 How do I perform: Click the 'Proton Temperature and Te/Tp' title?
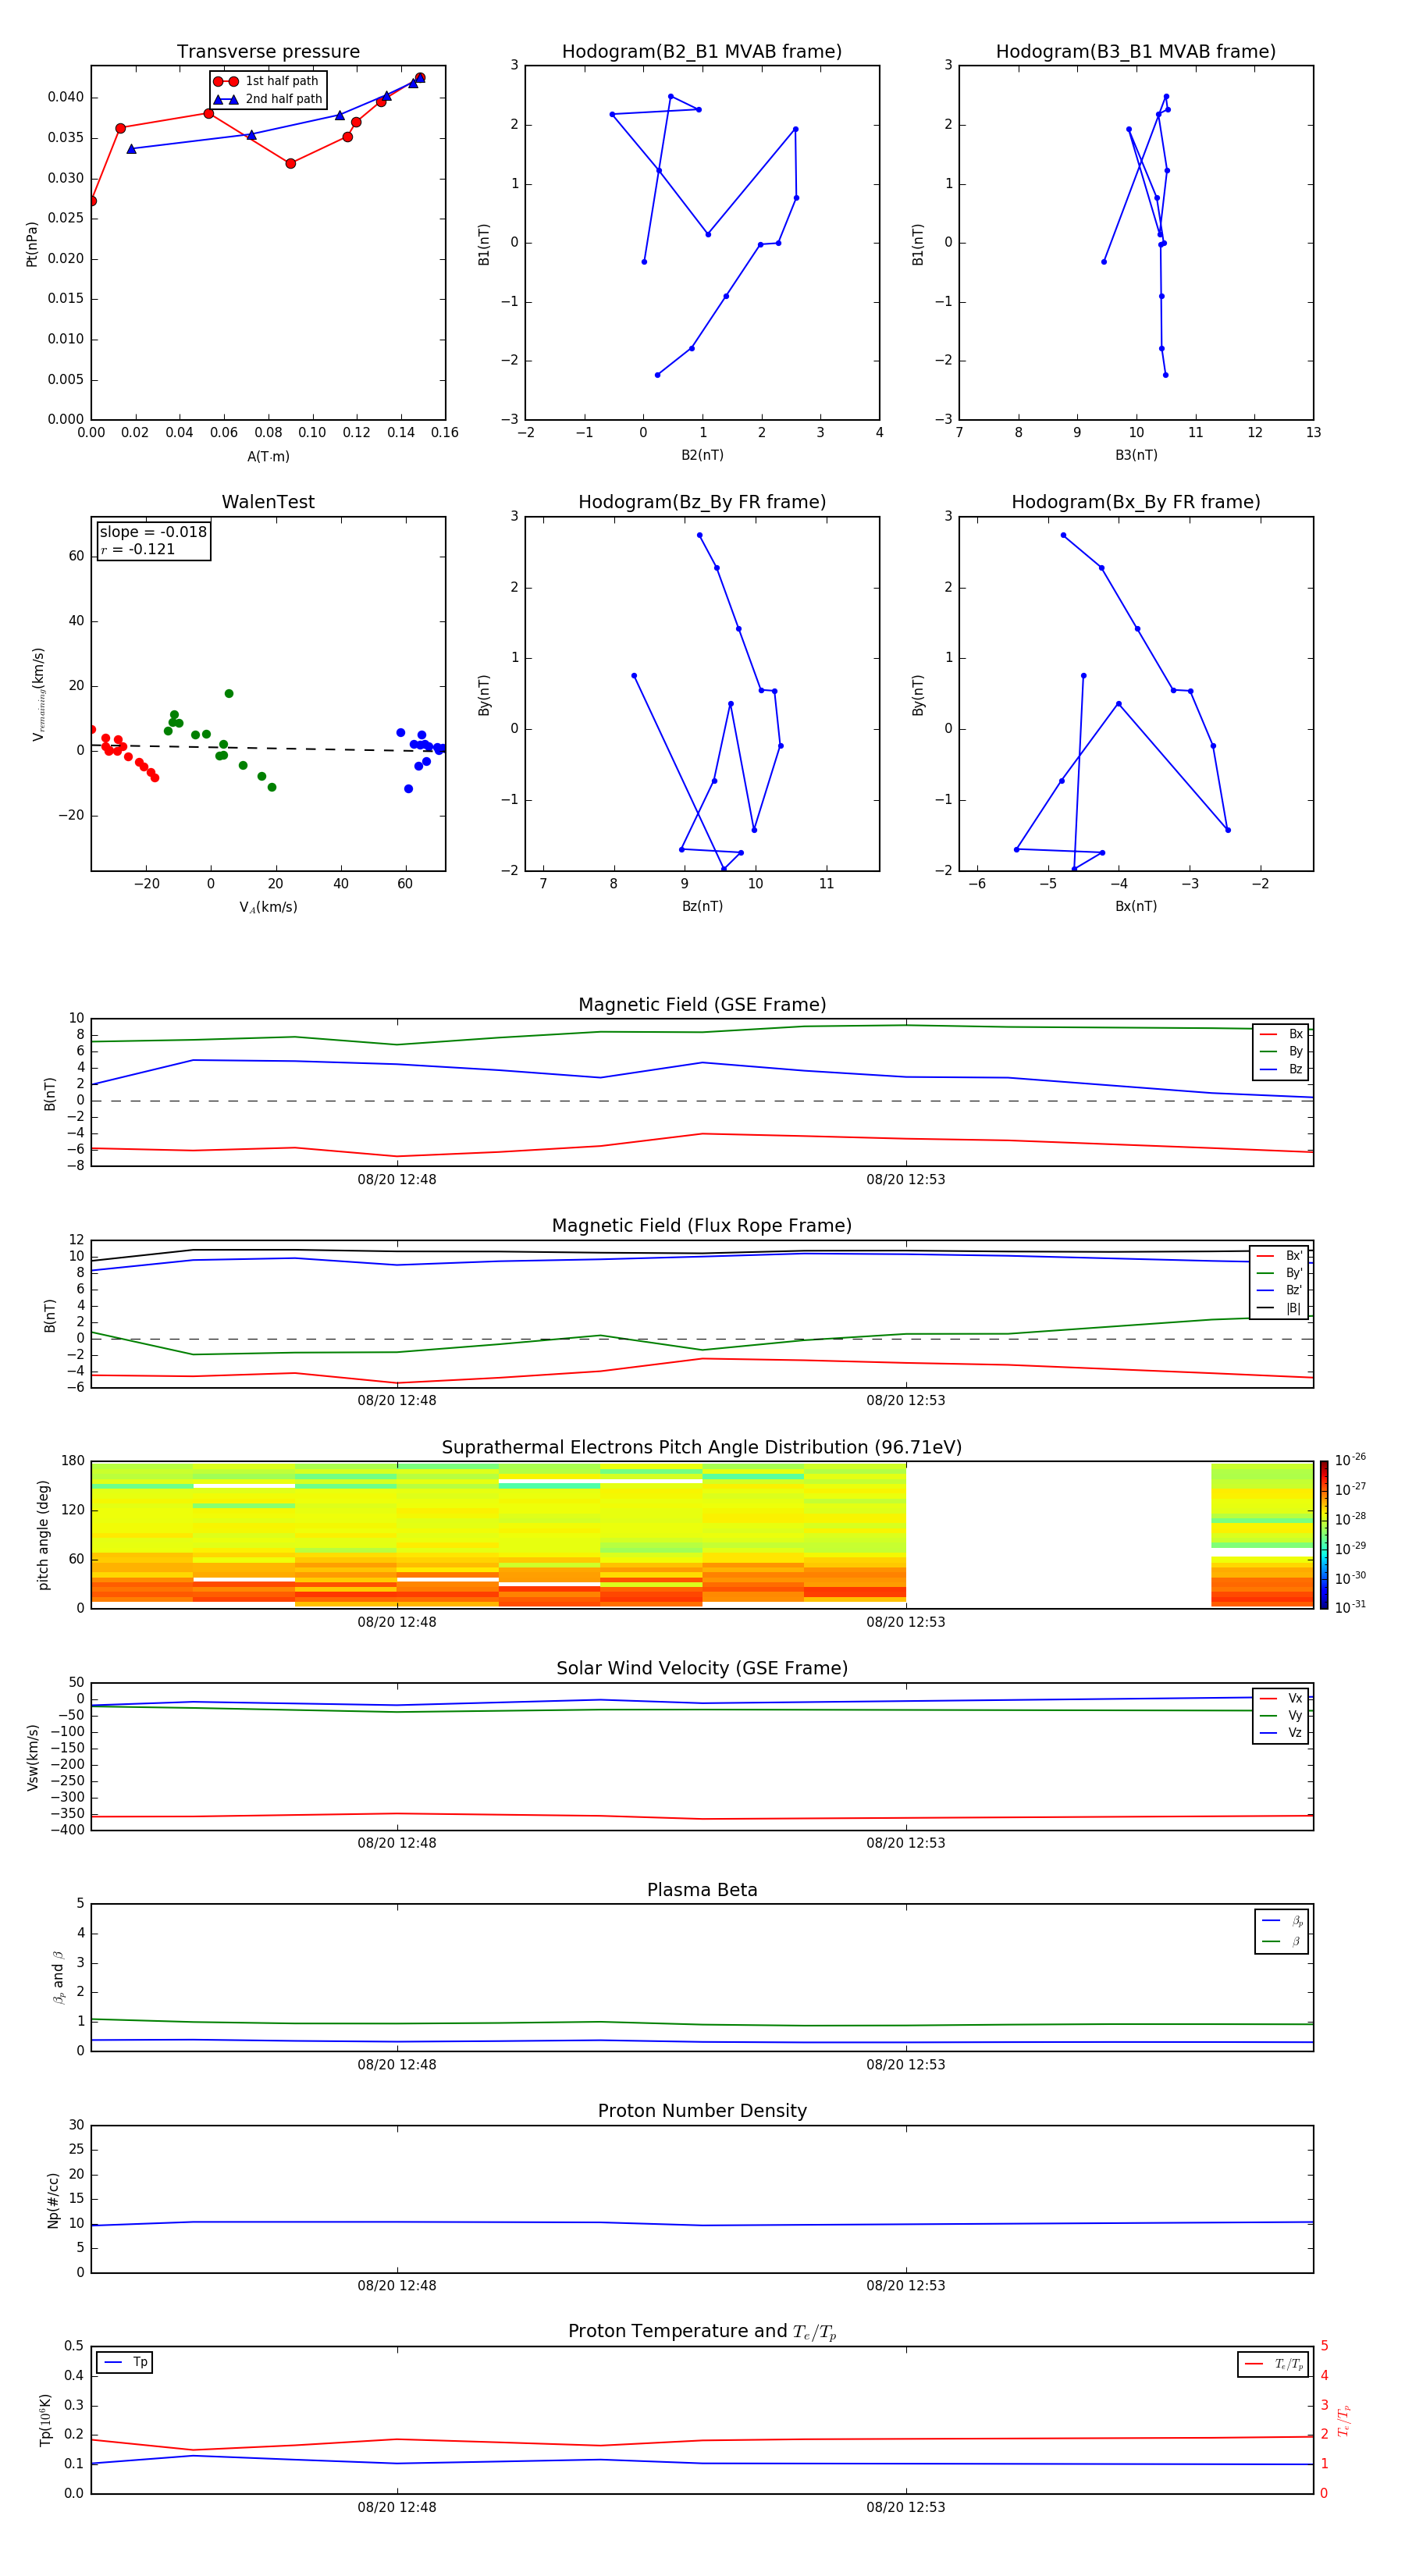(702, 2331)
